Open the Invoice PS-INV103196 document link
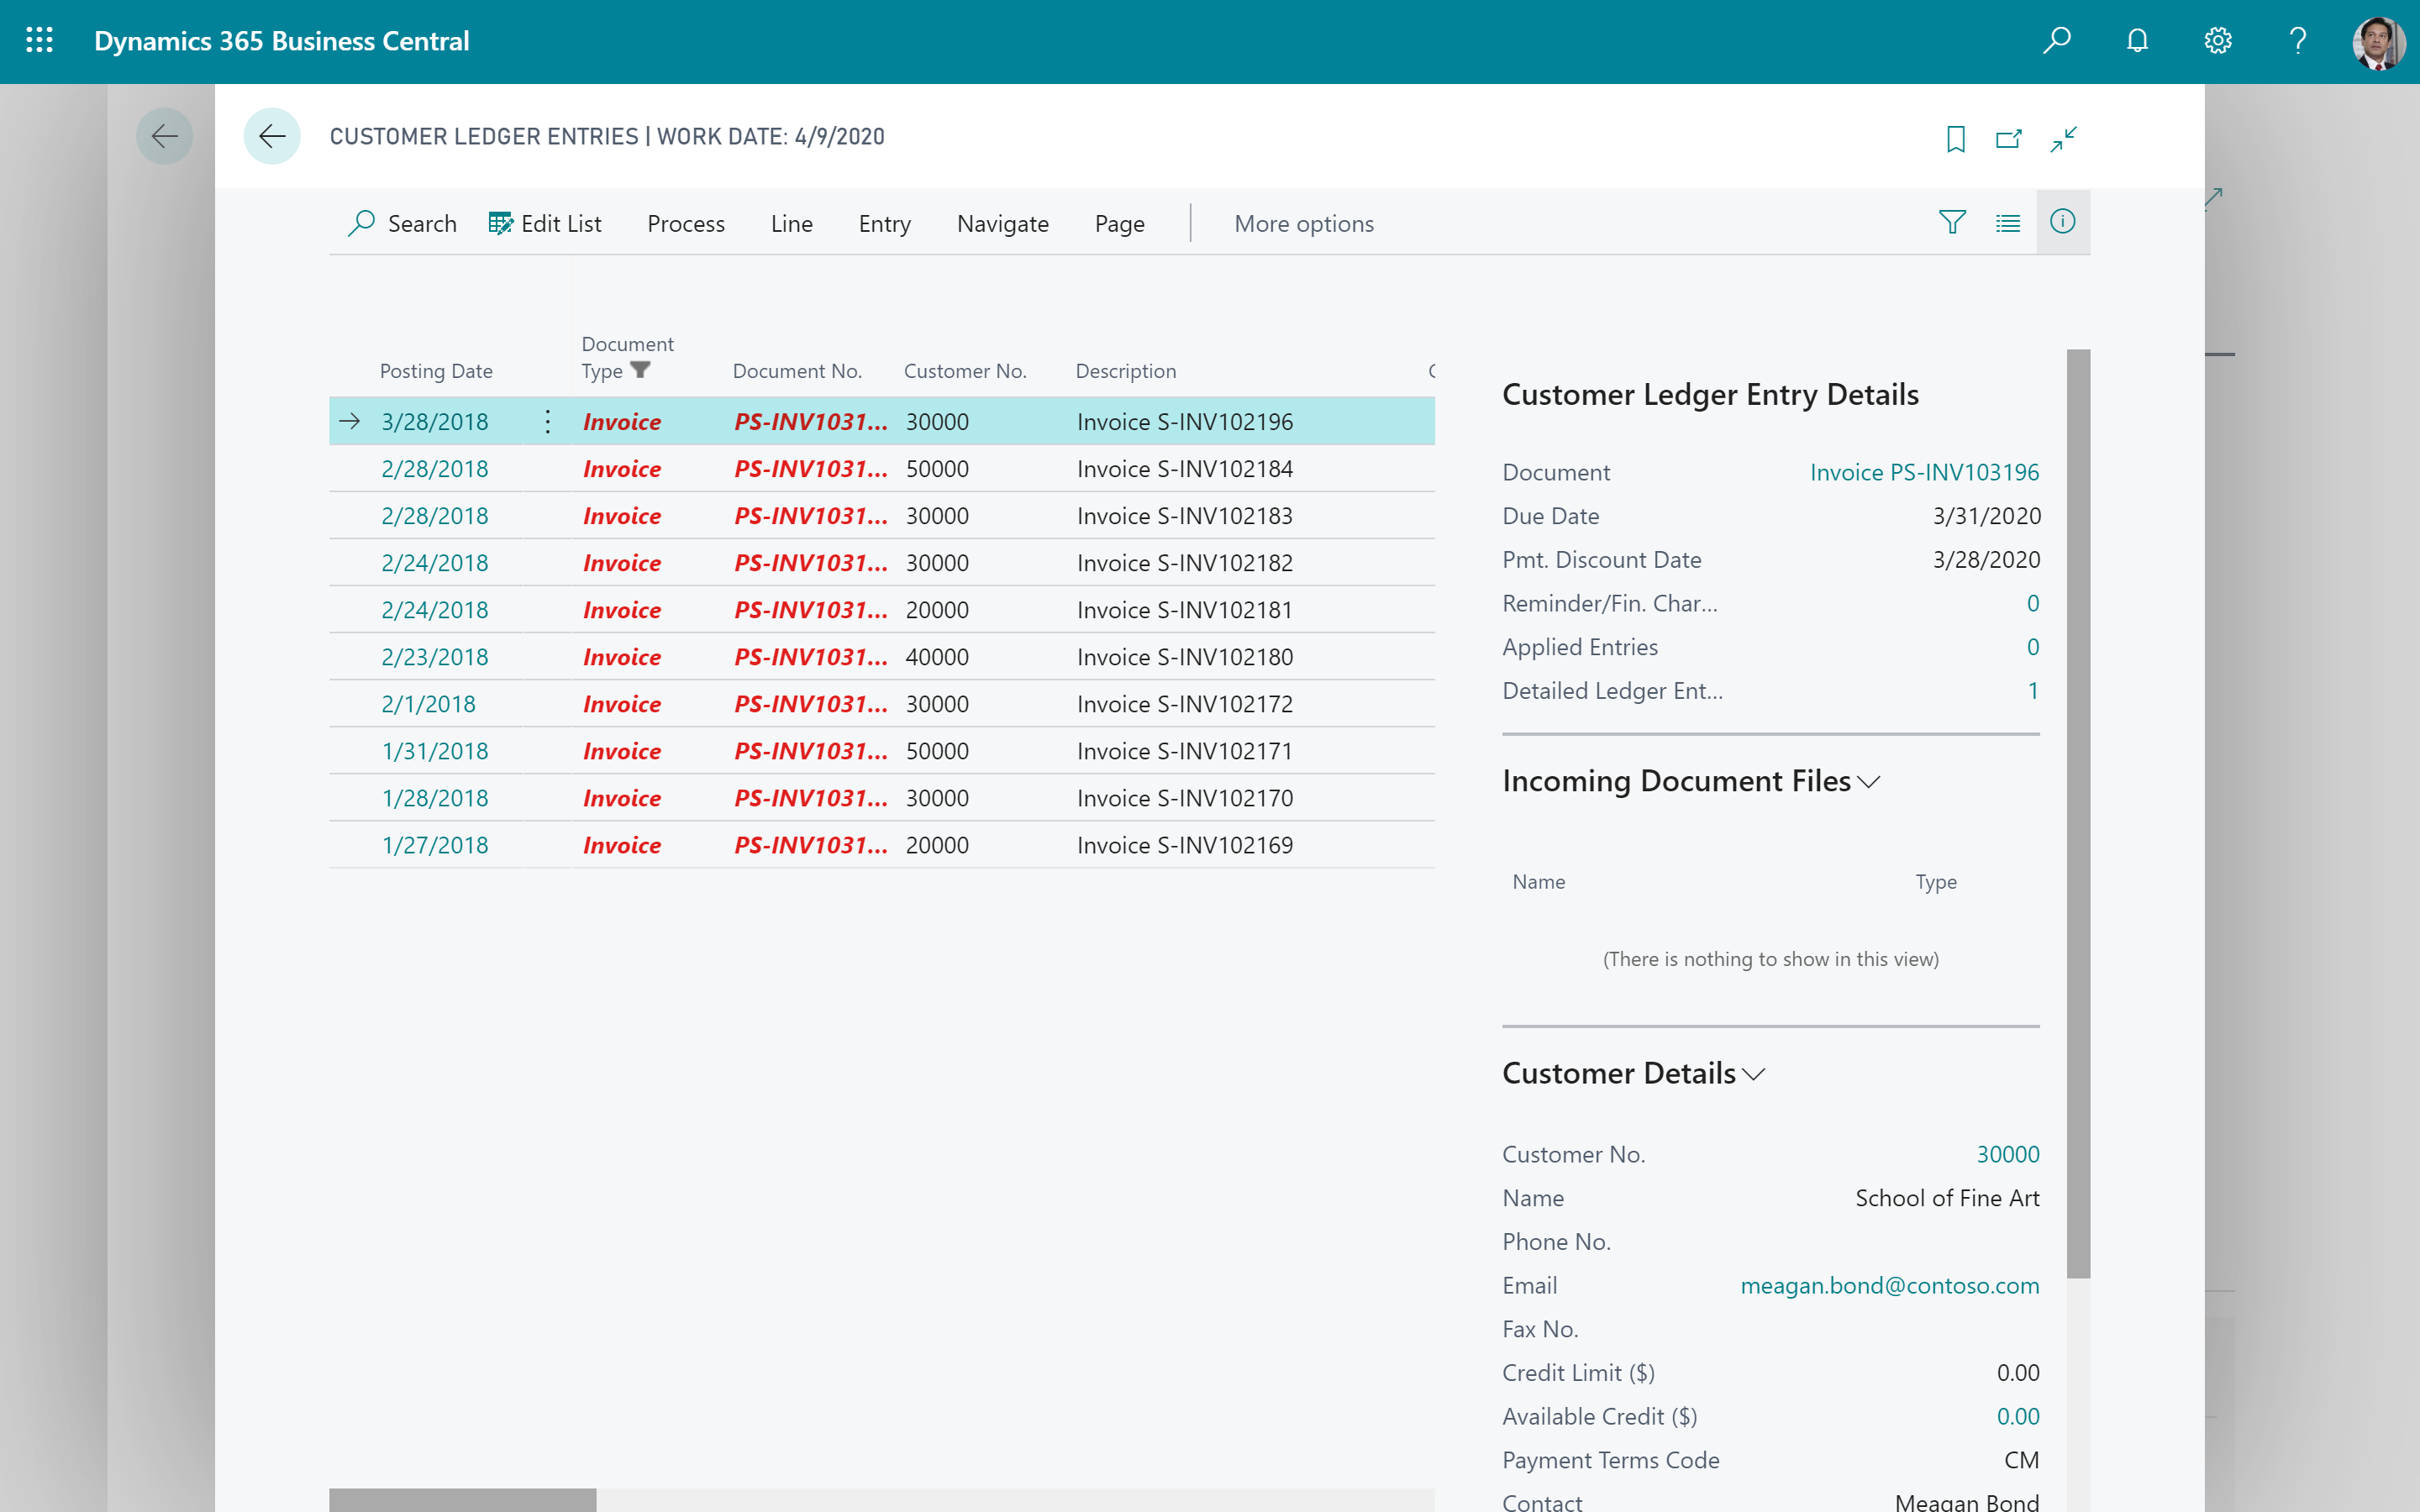 point(1923,471)
